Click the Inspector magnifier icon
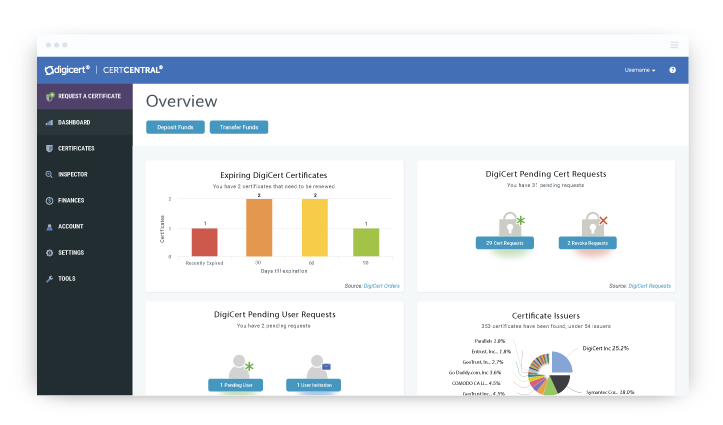723x425 pixels. [x=49, y=174]
